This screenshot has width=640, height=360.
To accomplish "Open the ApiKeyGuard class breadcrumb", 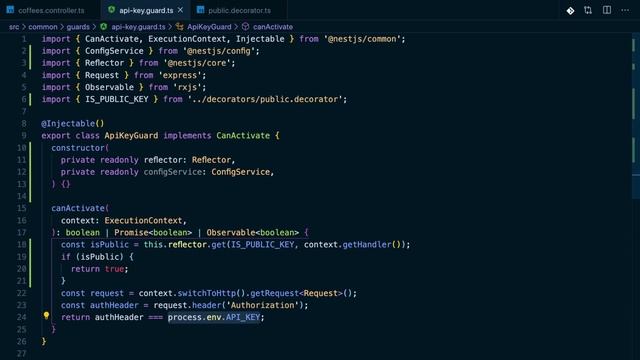I will [x=209, y=27].
